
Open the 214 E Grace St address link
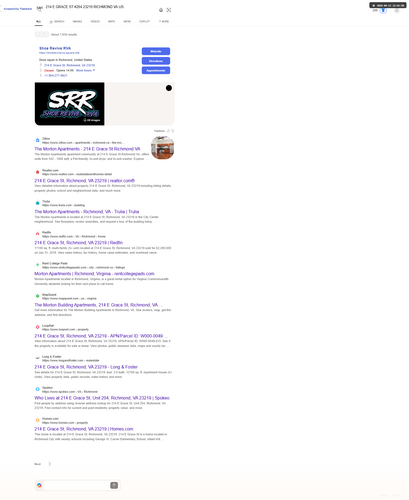69,65
